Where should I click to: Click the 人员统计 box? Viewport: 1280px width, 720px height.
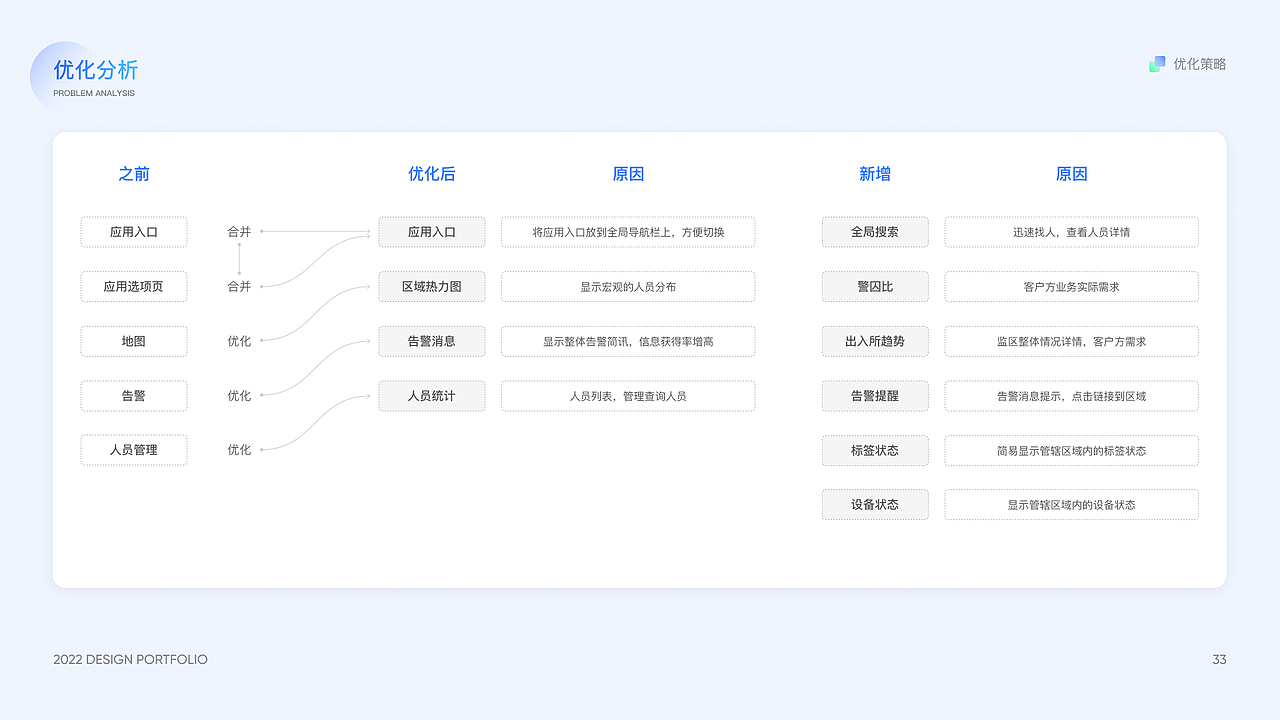[431, 396]
